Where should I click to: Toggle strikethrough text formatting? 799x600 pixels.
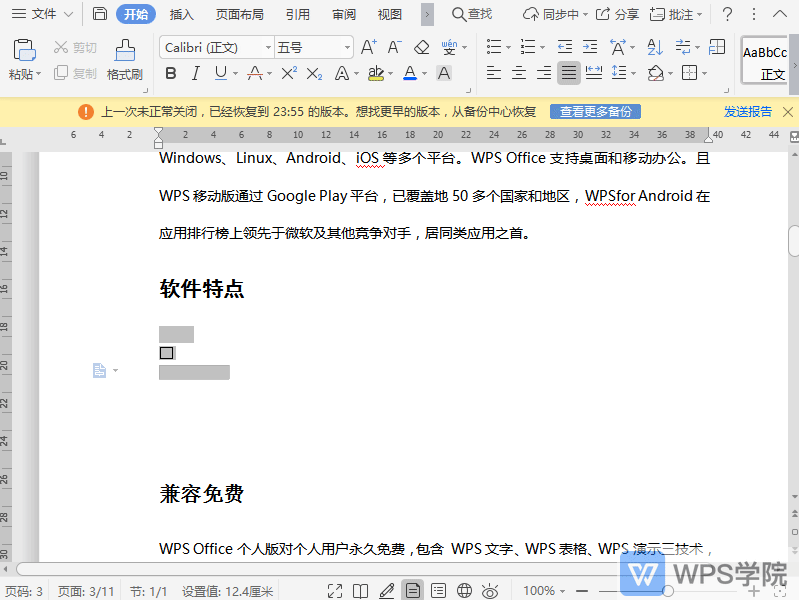click(255, 73)
